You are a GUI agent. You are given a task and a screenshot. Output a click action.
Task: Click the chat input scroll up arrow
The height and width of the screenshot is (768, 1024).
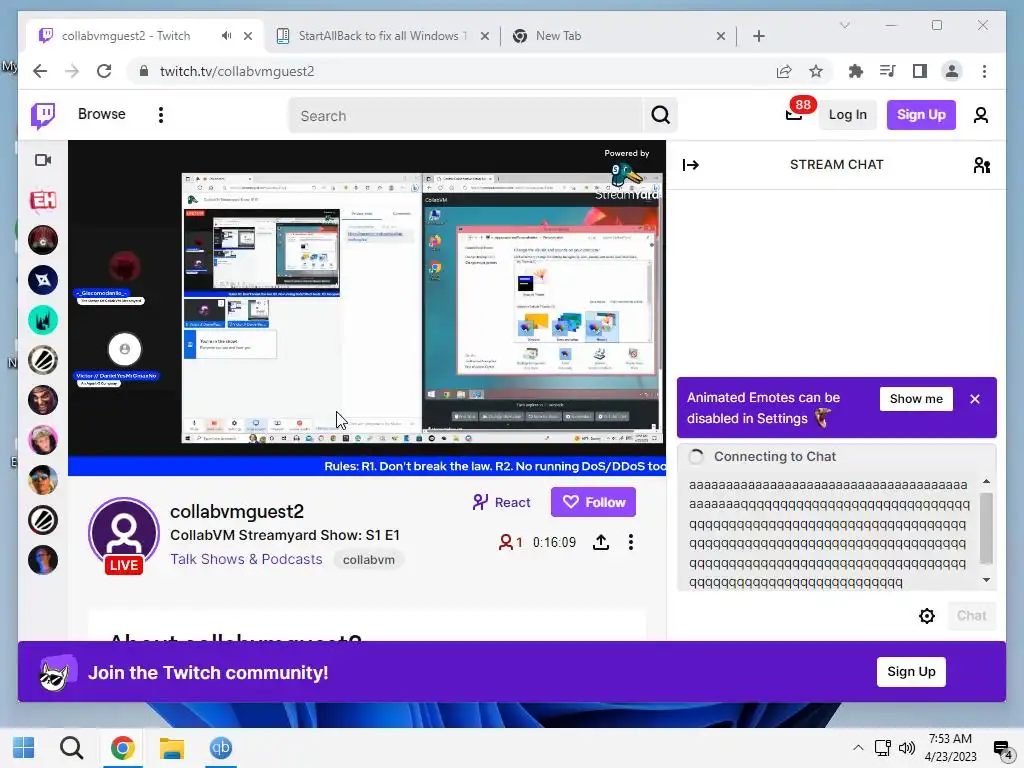pyautogui.click(x=986, y=481)
